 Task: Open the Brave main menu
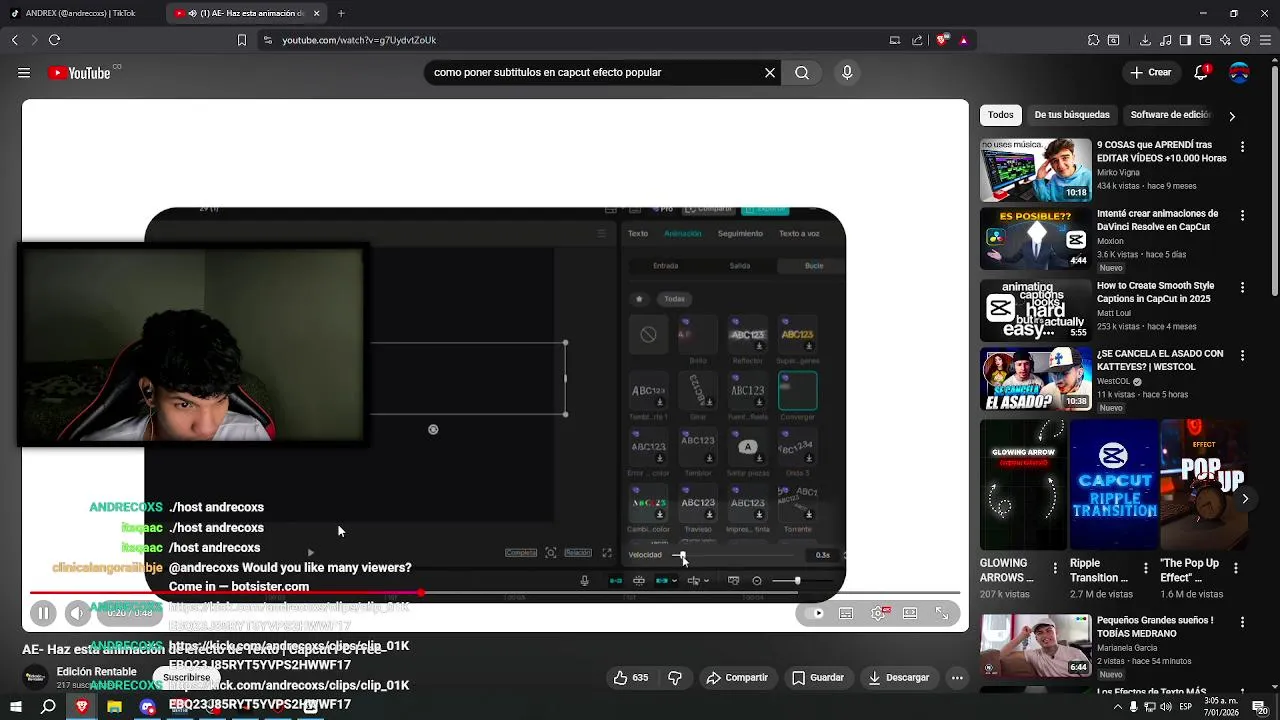(x=1265, y=40)
